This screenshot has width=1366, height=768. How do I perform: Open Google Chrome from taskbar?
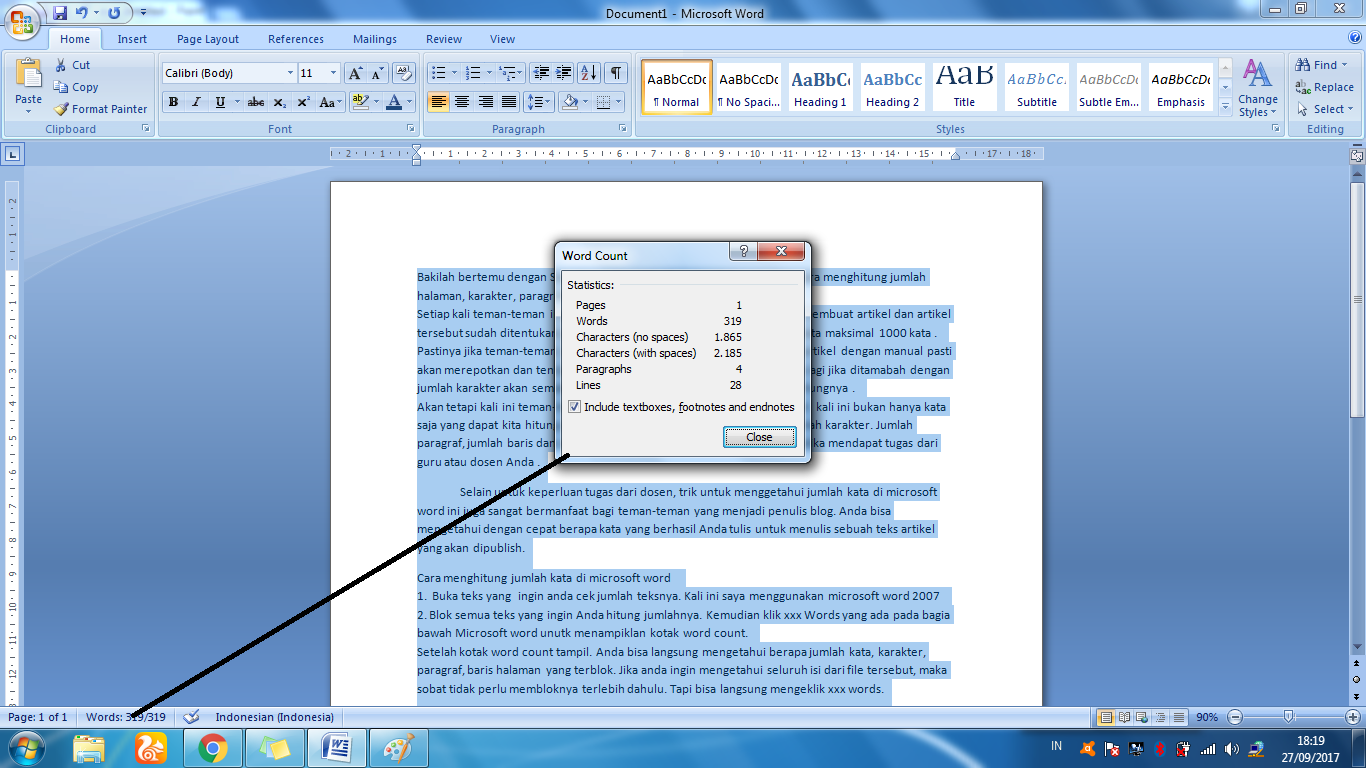tap(212, 747)
